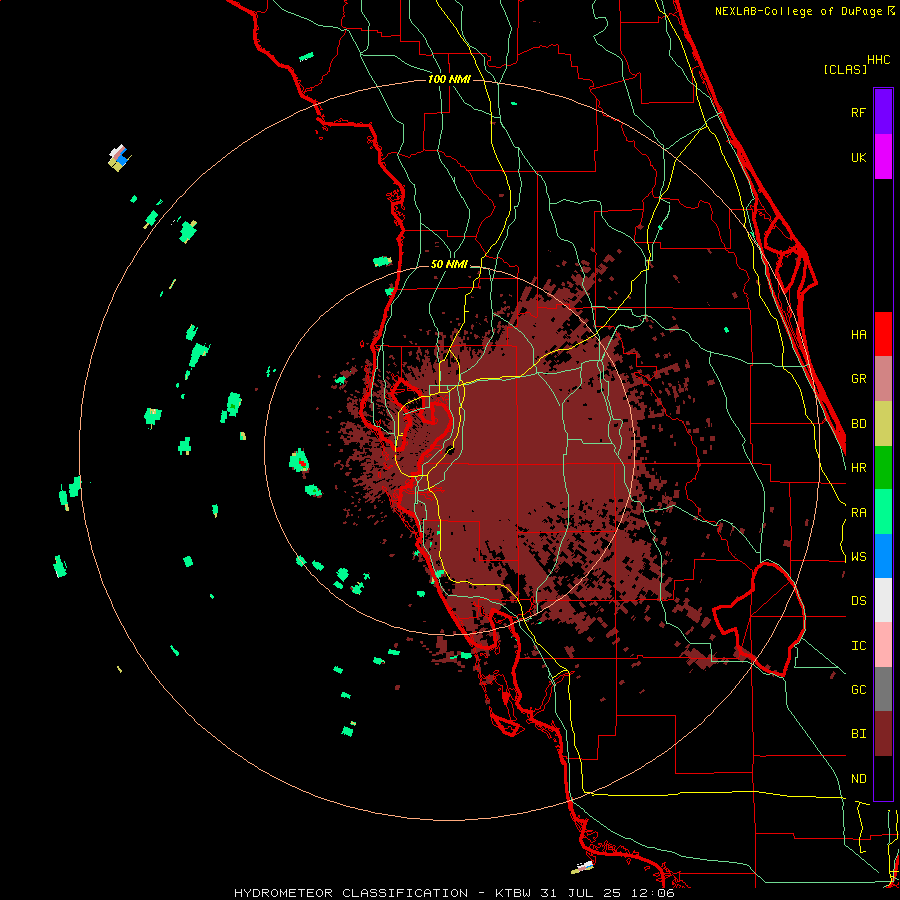This screenshot has width=900, height=900.
Task: Click the multicolored echo at far upper left
Action: point(119,158)
